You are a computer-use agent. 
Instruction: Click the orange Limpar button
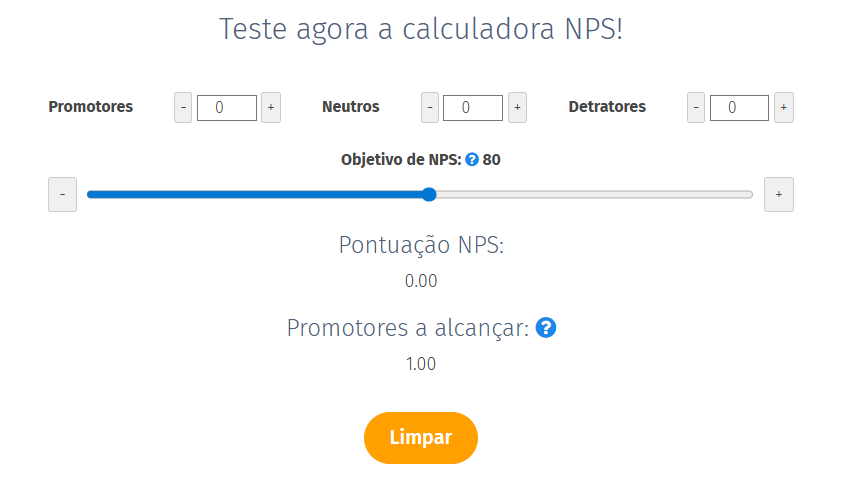(421, 438)
